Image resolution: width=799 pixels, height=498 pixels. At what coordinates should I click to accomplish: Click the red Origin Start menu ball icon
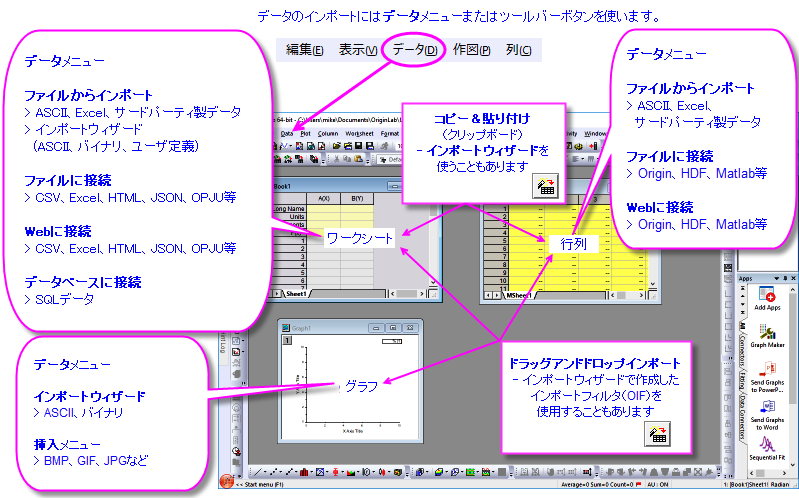(x=227, y=481)
